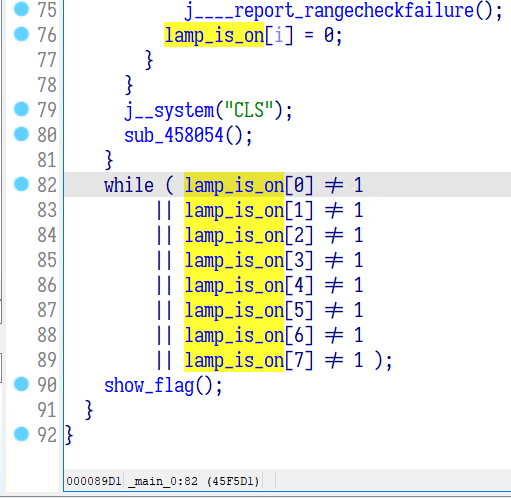Click the breakpoint dot at line 92
The width and height of the screenshot is (511, 498).
pyautogui.click(x=21, y=434)
